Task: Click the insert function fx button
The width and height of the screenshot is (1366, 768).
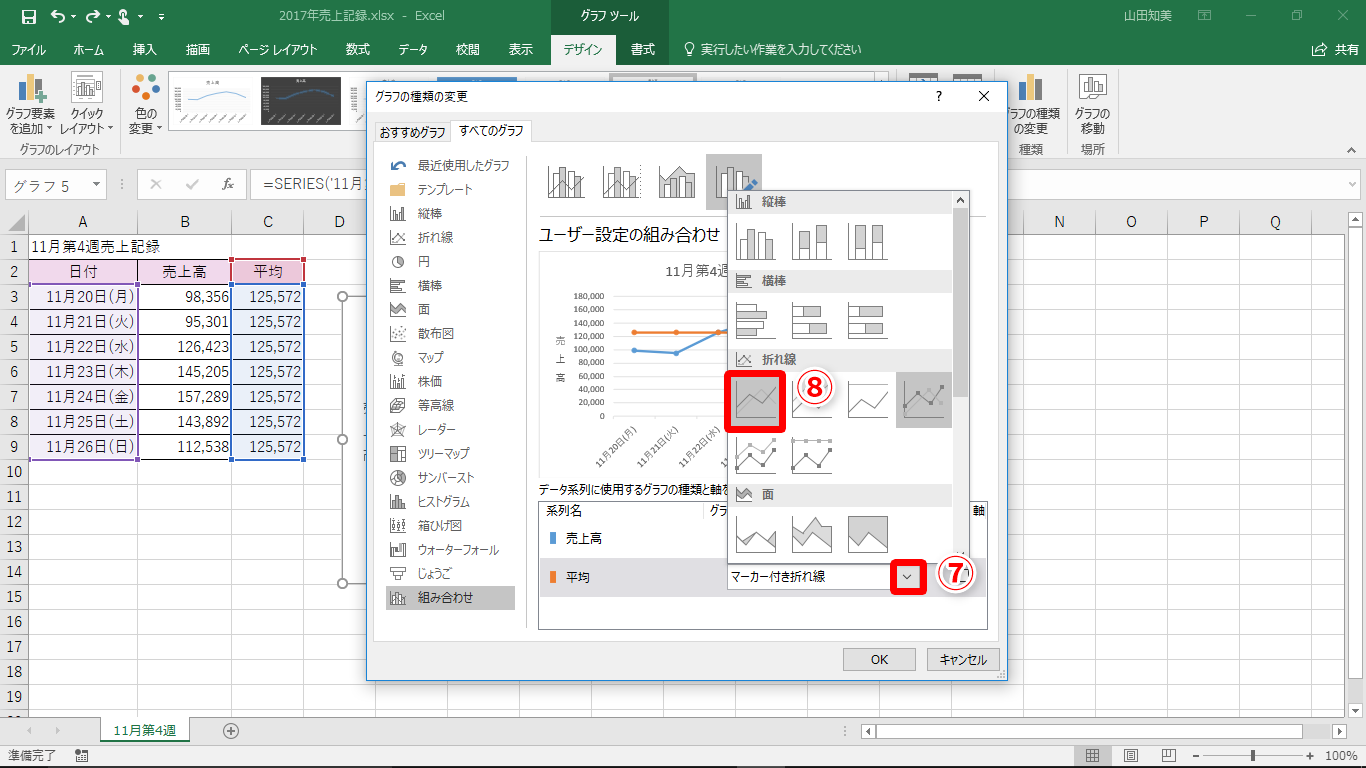Action: point(228,185)
